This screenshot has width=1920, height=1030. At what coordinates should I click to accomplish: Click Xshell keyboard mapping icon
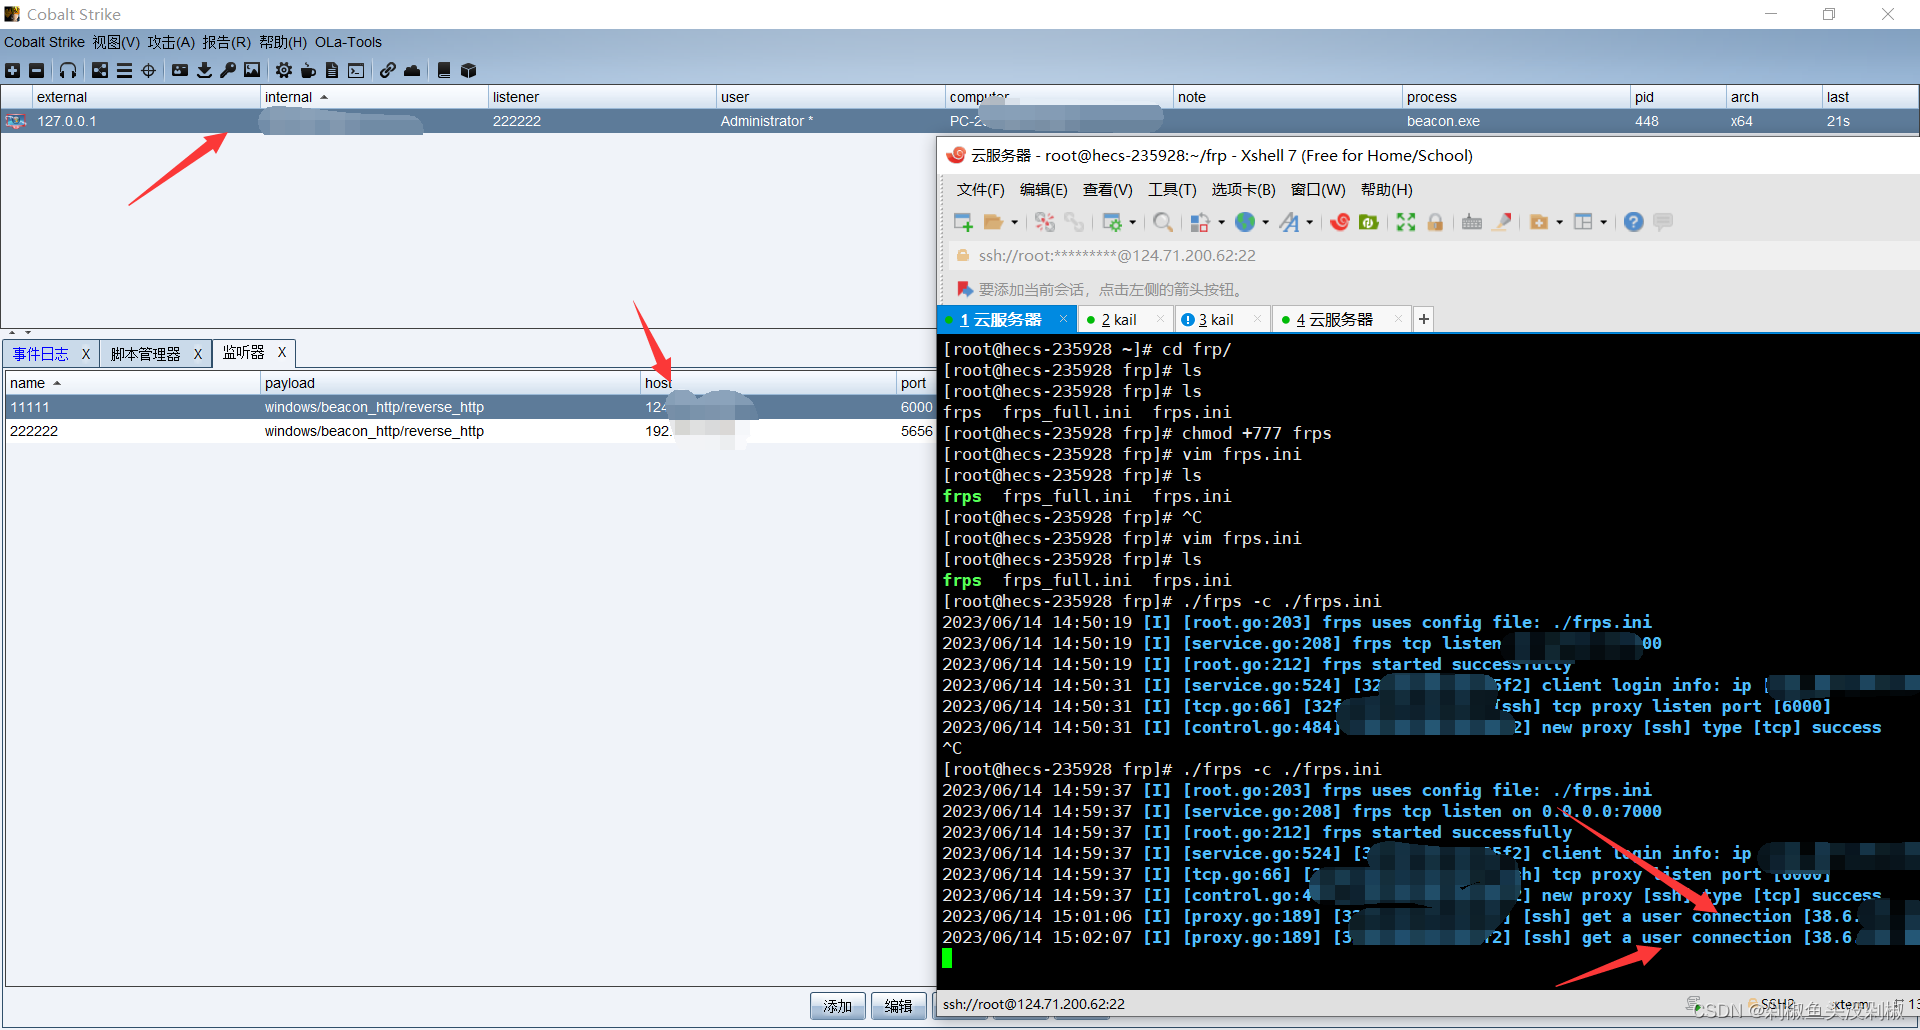pos(1472,222)
